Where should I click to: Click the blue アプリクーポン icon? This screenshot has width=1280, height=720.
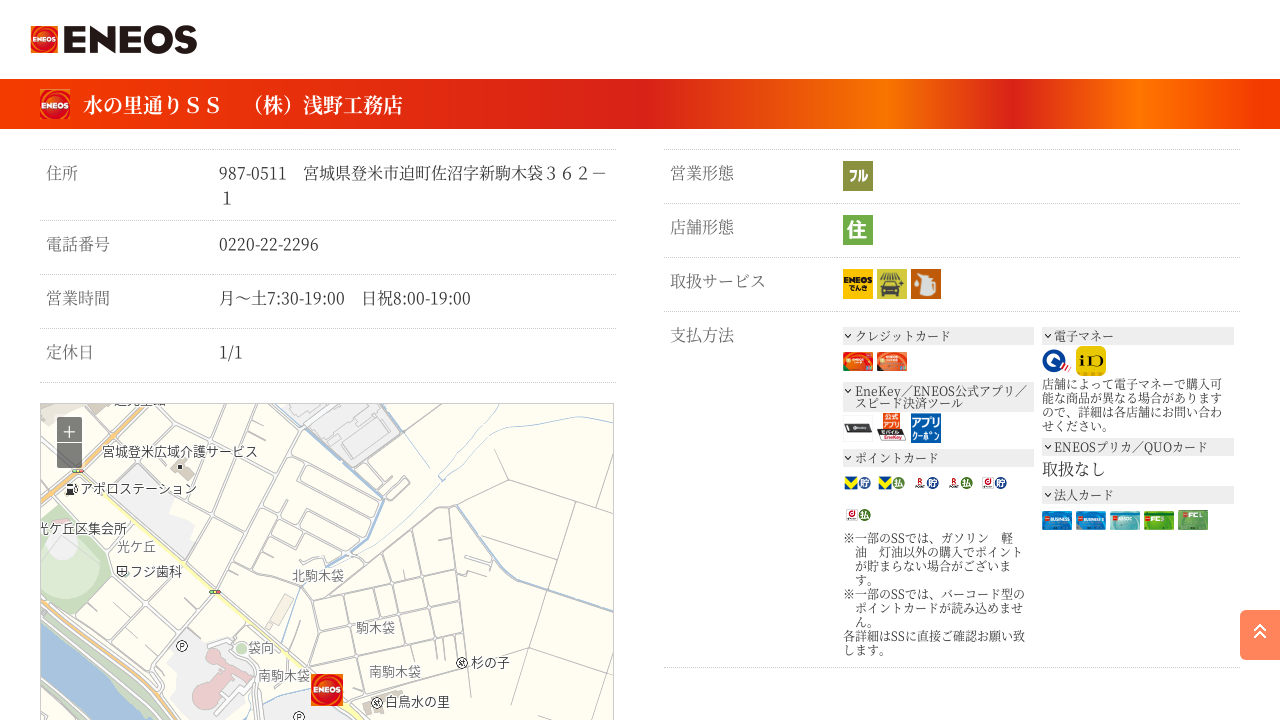click(925, 428)
